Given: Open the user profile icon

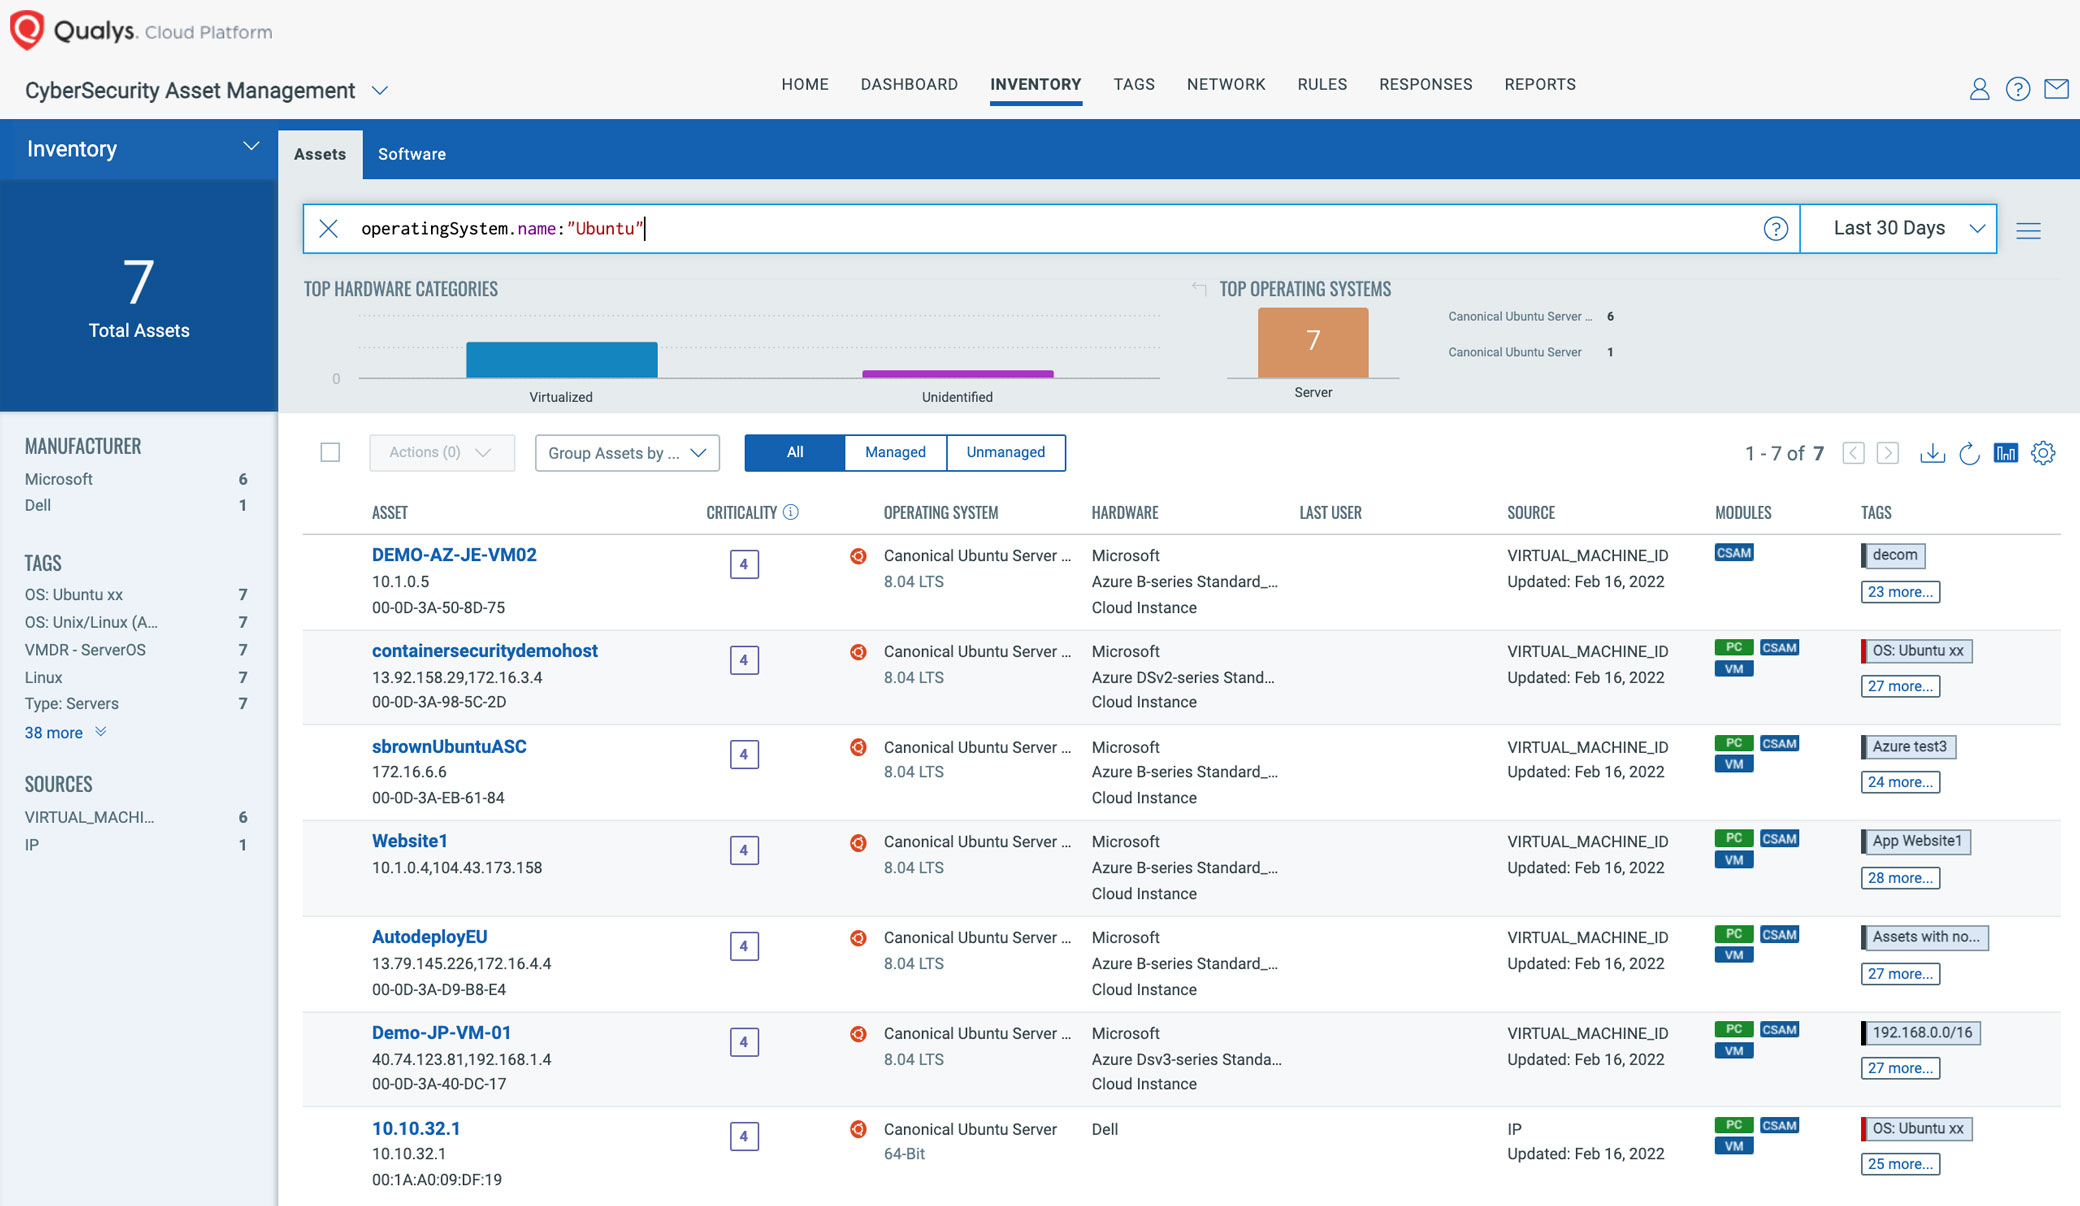Looking at the screenshot, I should 1979,89.
